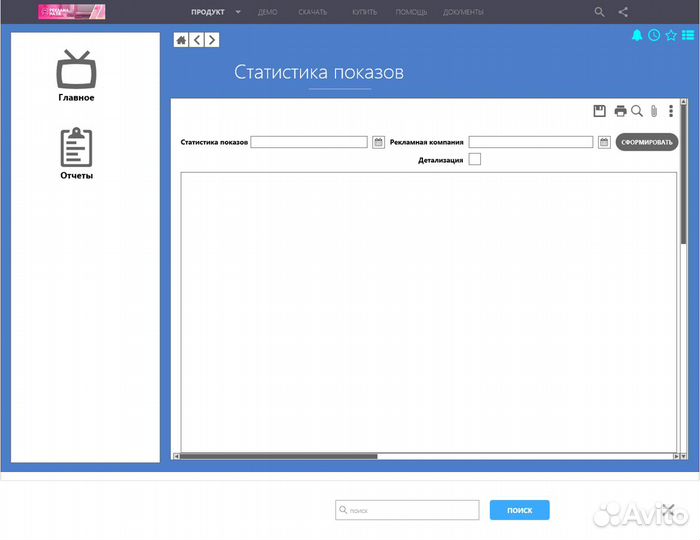The height and width of the screenshot is (540, 700).
Task: Open the КУПИТЬ menu item
Action: pyautogui.click(x=364, y=12)
